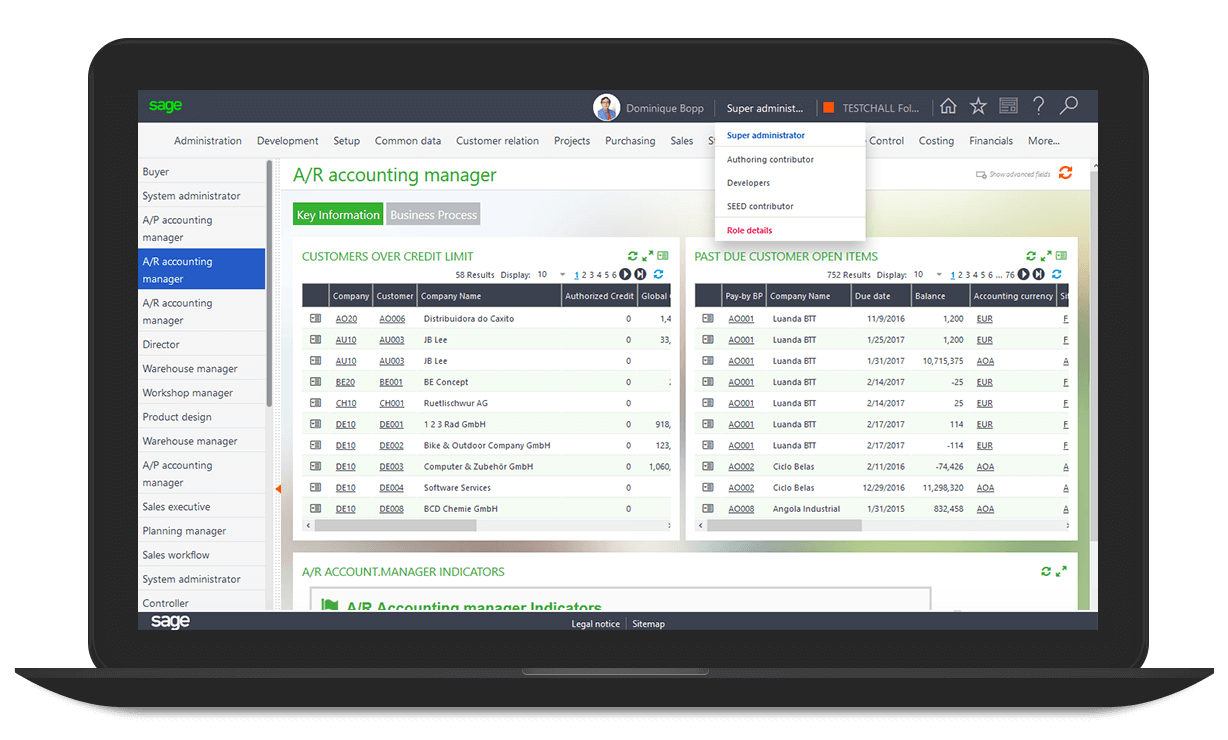This screenshot has height=740, width=1228.
Task: Maximize the A/R Account.Manager Indicators widget
Action: [x=1061, y=571]
